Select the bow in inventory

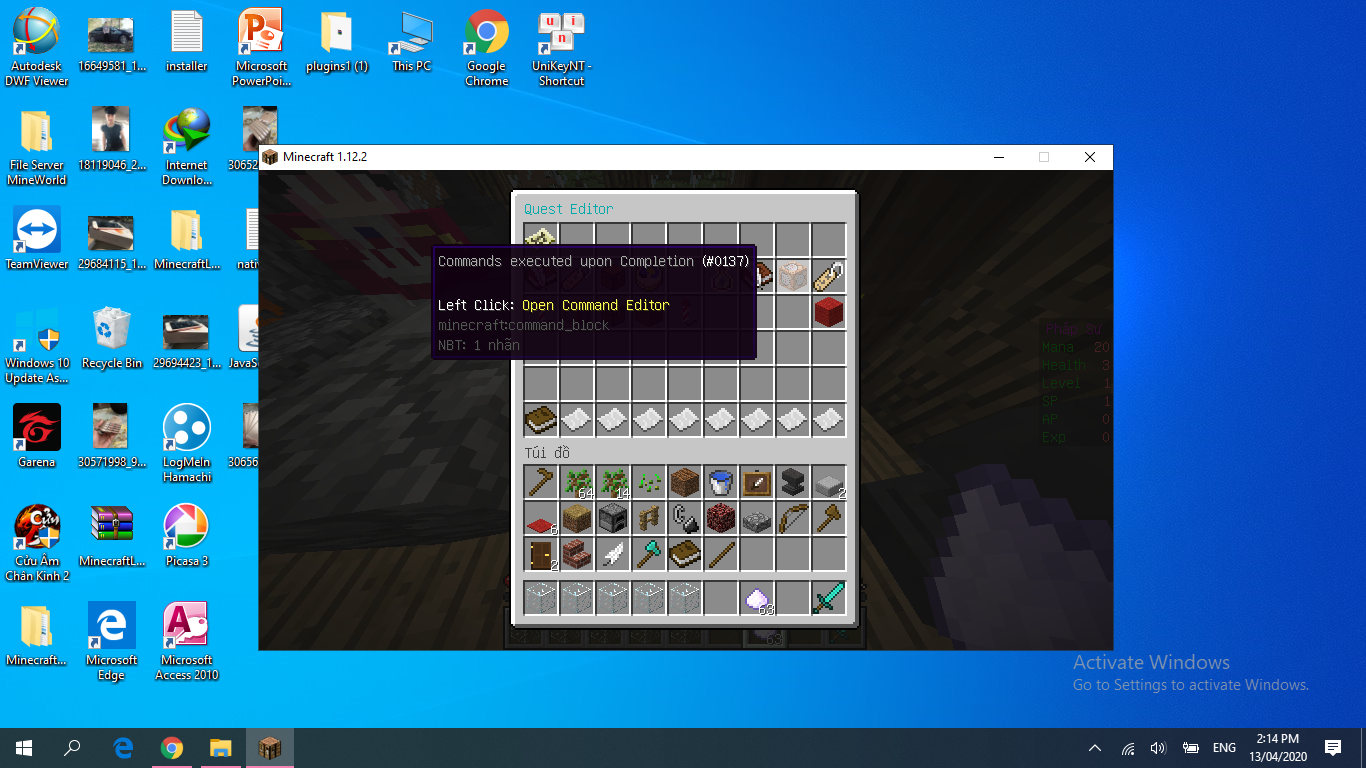tap(793, 518)
